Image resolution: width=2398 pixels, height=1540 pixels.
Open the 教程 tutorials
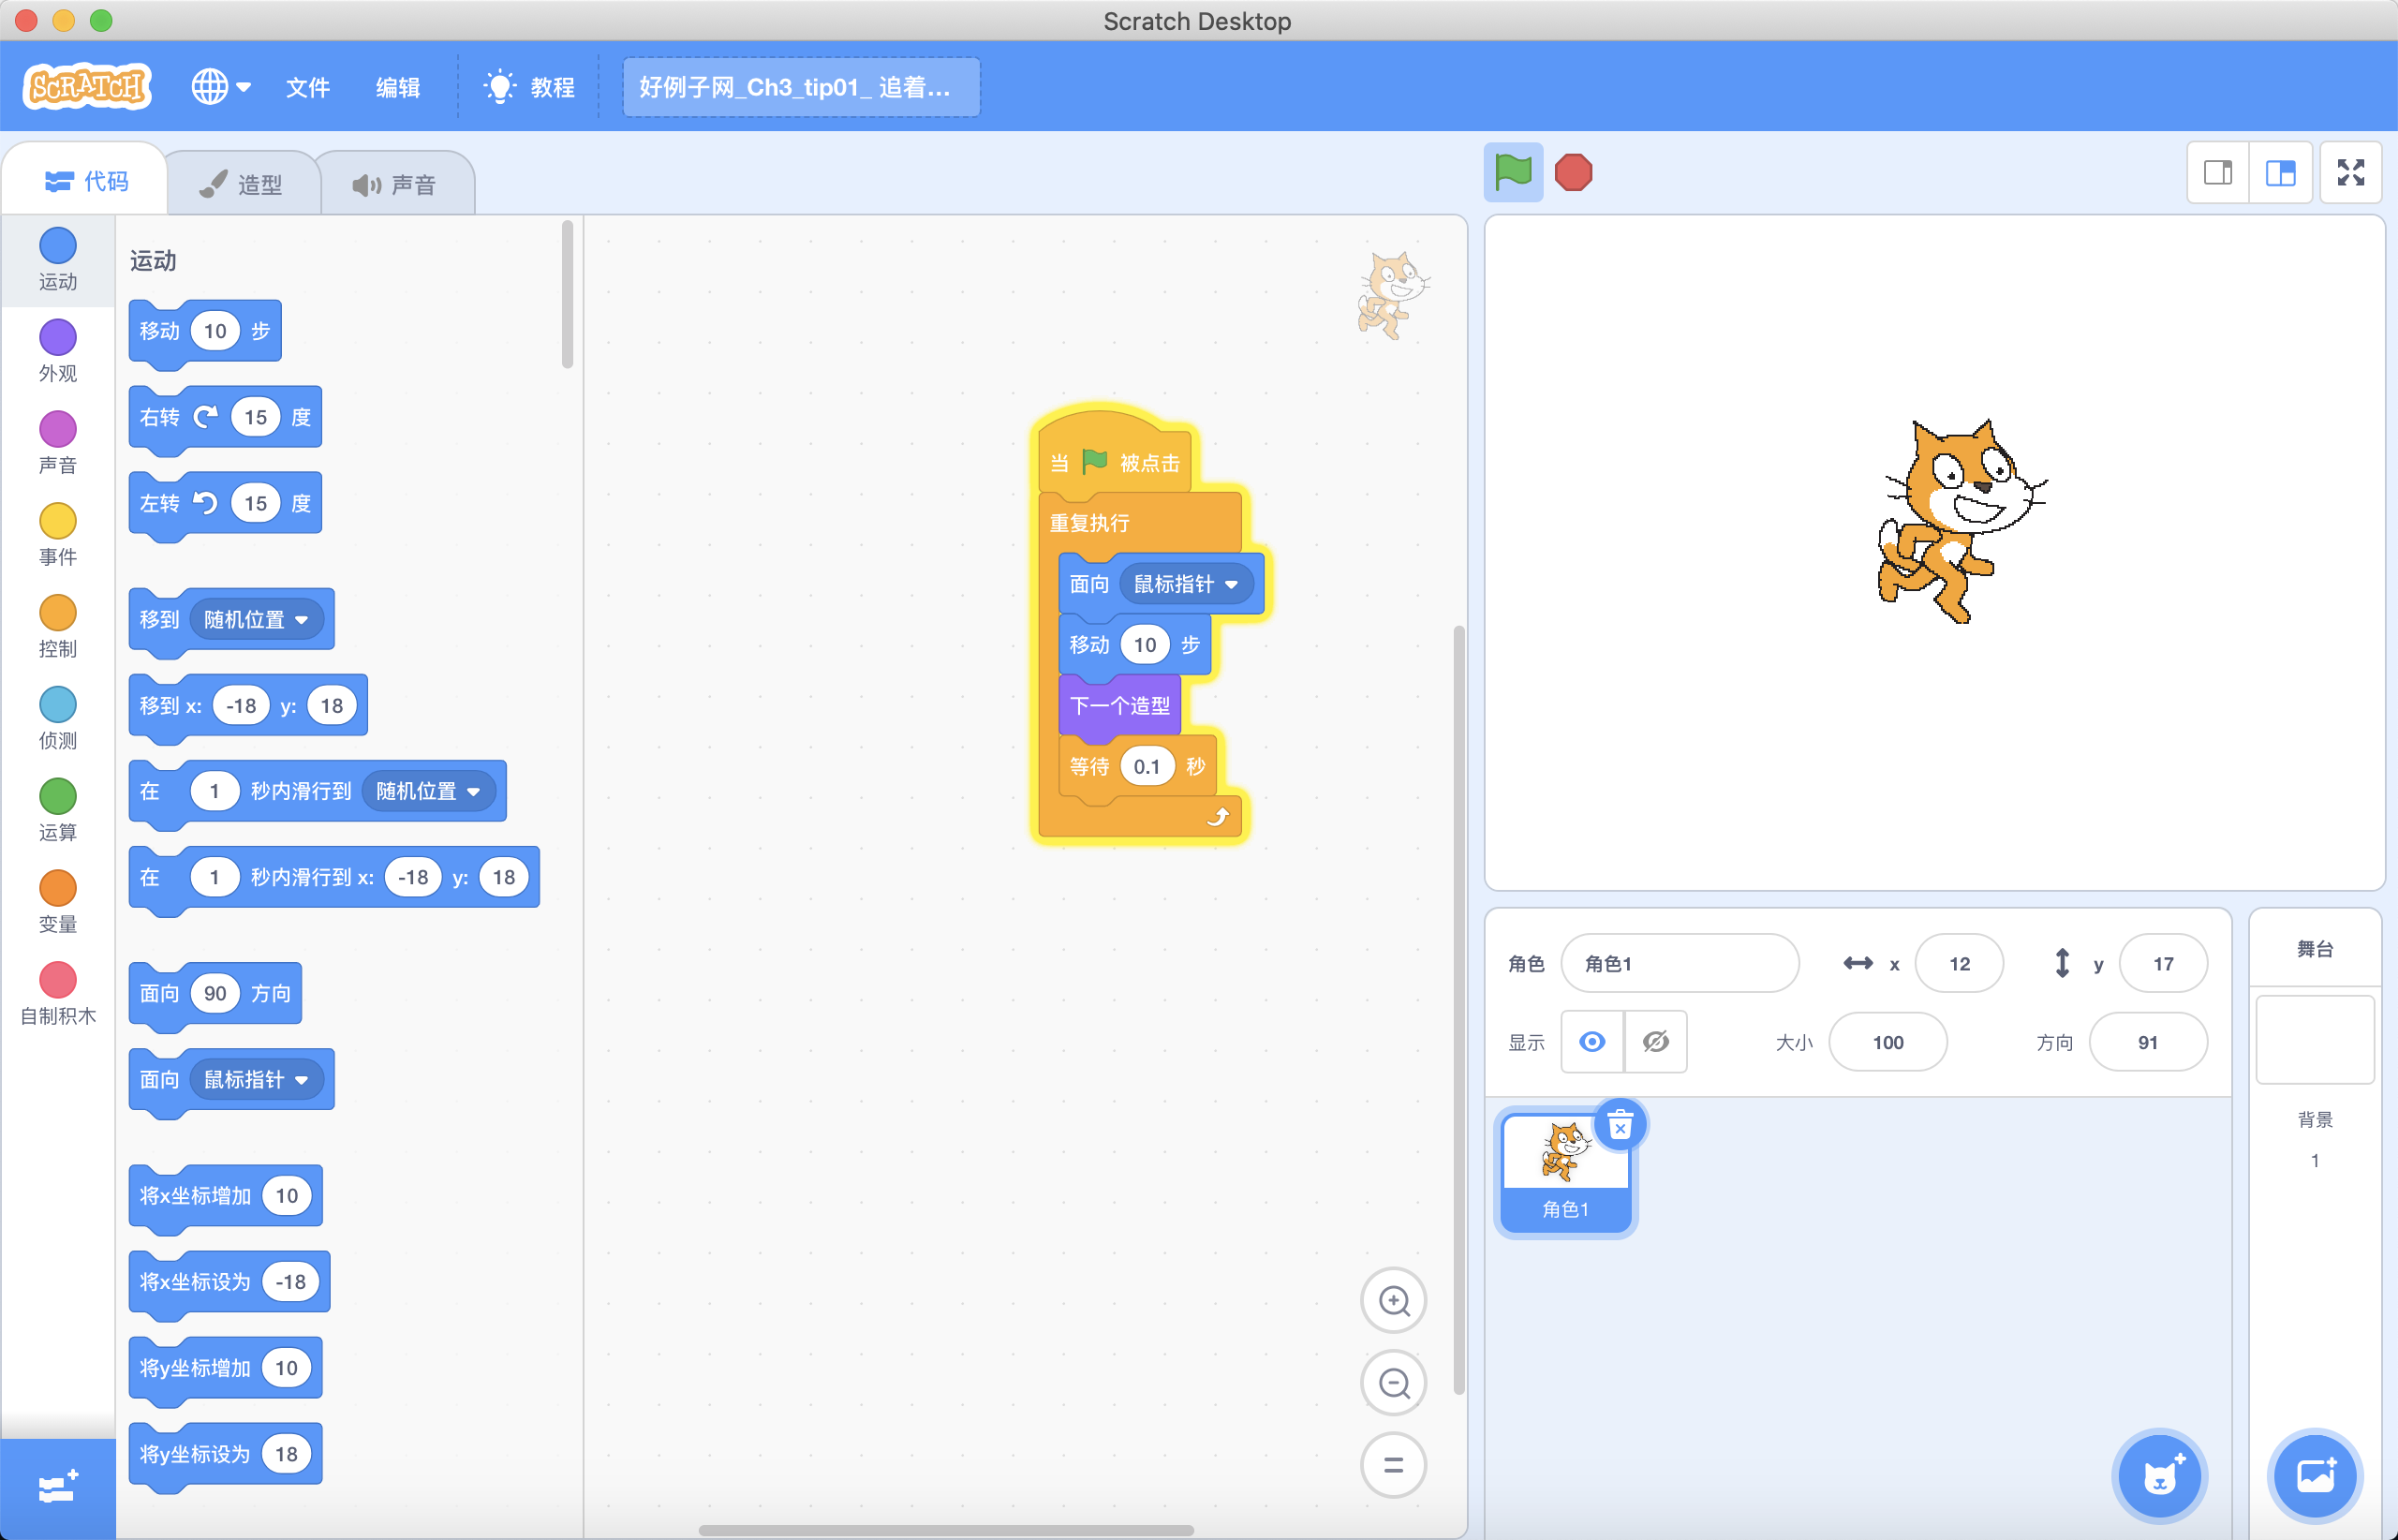pyautogui.click(x=529, y=88)
